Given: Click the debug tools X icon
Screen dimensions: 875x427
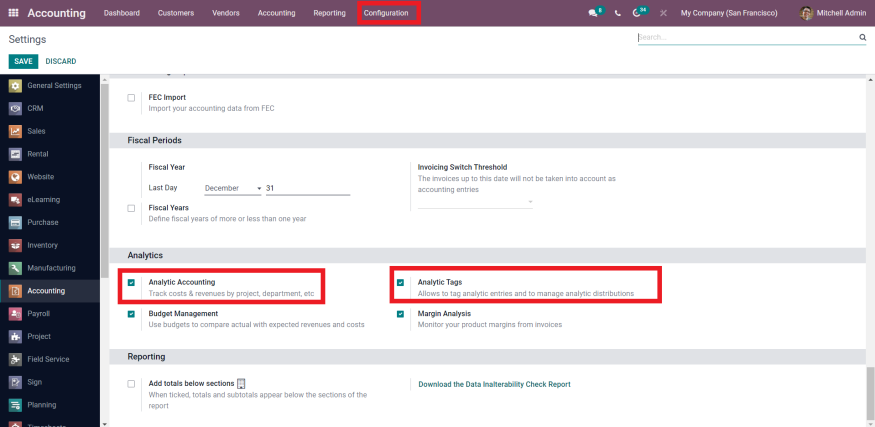Looking at the screenshot, I should [663, 13].
